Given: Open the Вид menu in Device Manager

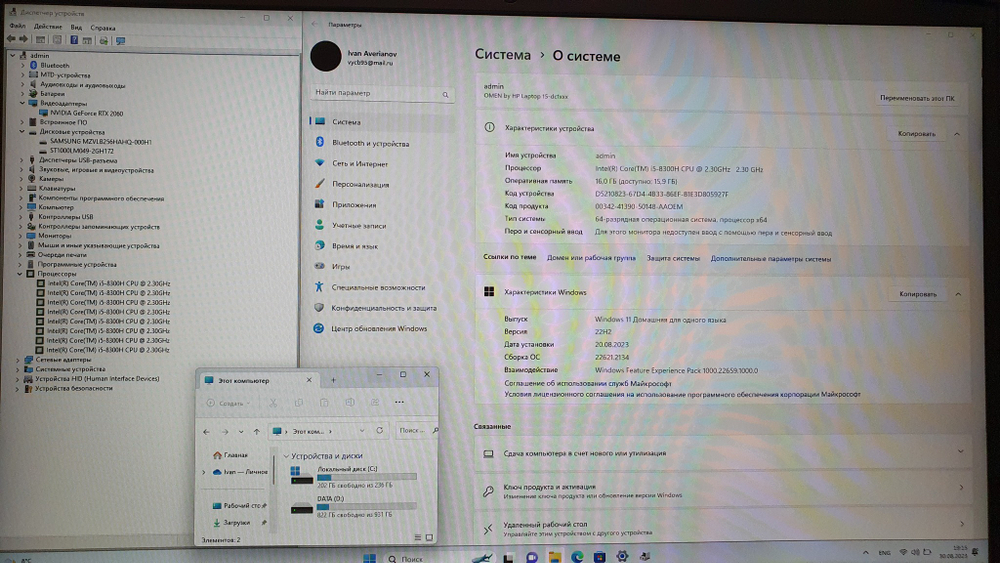Looking at the screenshot, I should [x=76, y=27].
